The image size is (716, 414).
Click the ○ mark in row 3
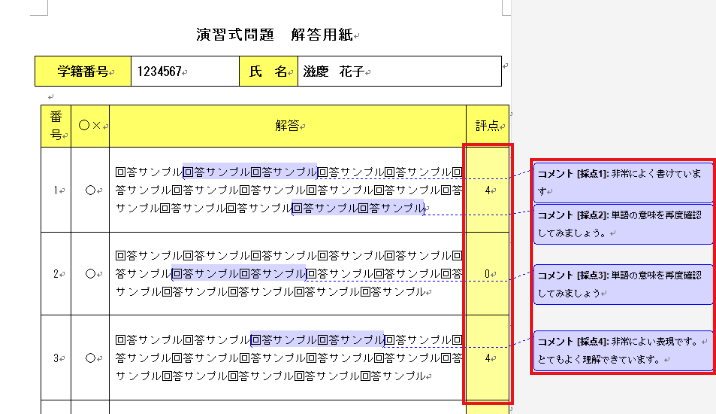(90, 357)
